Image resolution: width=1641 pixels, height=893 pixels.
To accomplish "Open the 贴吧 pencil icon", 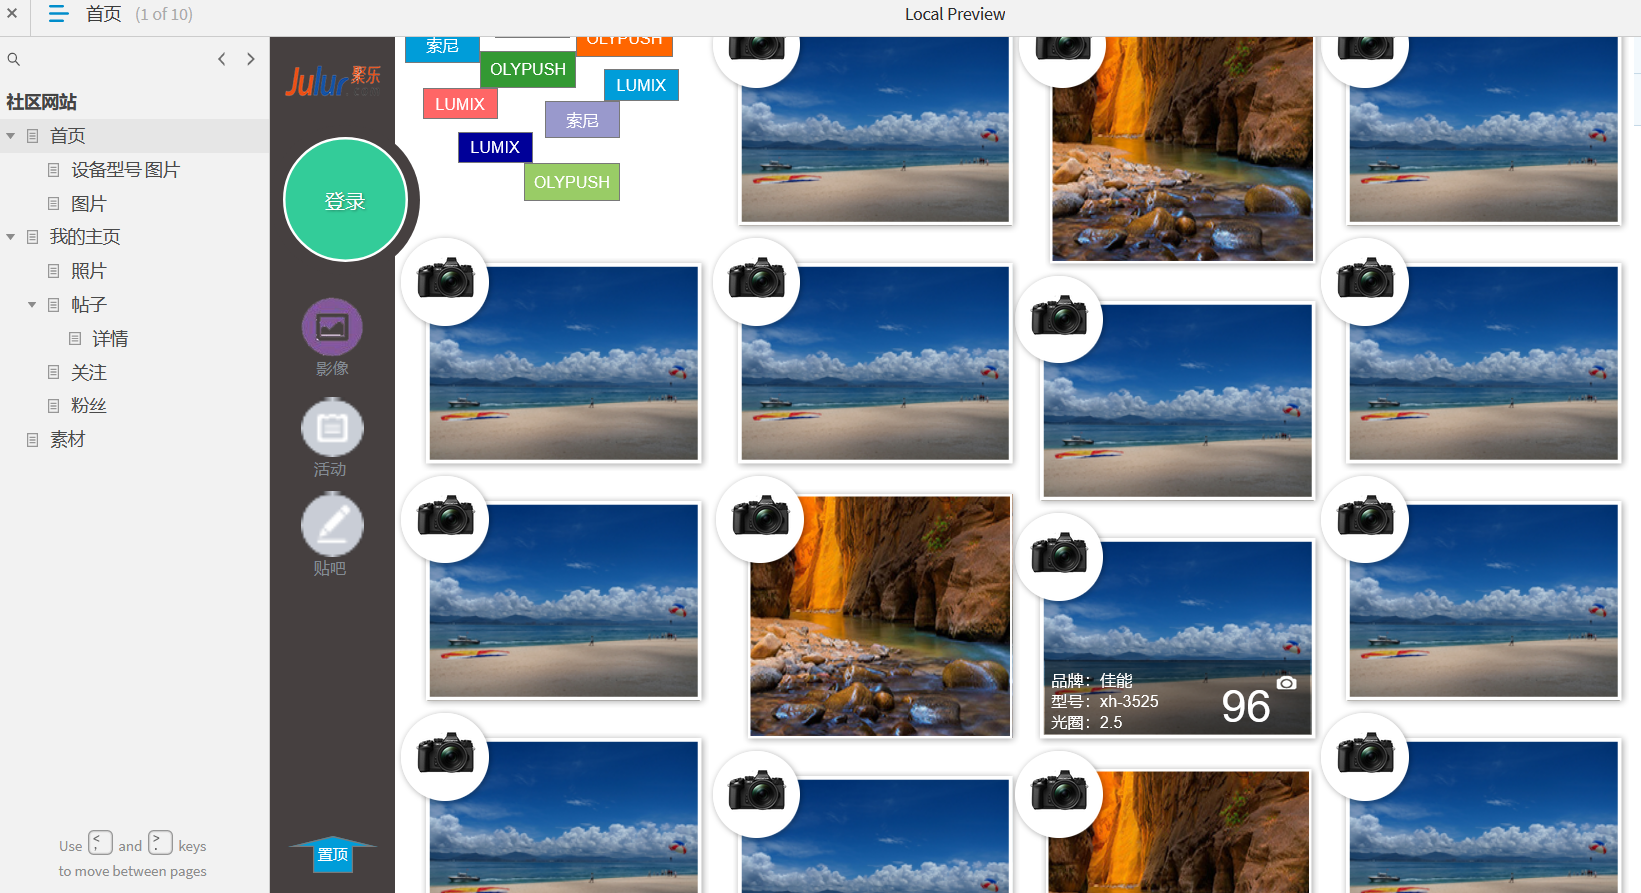I will [332, 526].
